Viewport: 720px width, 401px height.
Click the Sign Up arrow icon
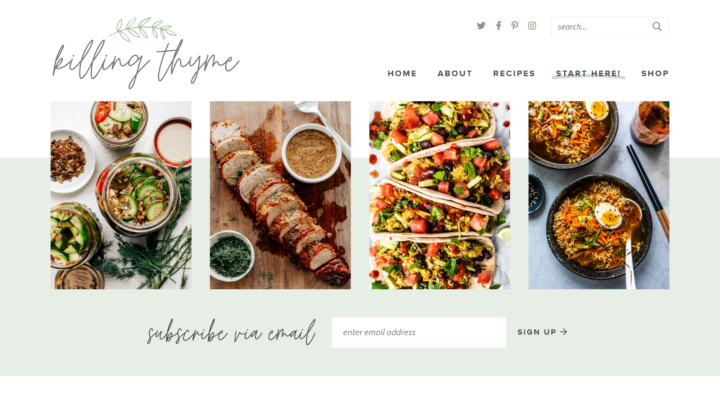point(564,332)
